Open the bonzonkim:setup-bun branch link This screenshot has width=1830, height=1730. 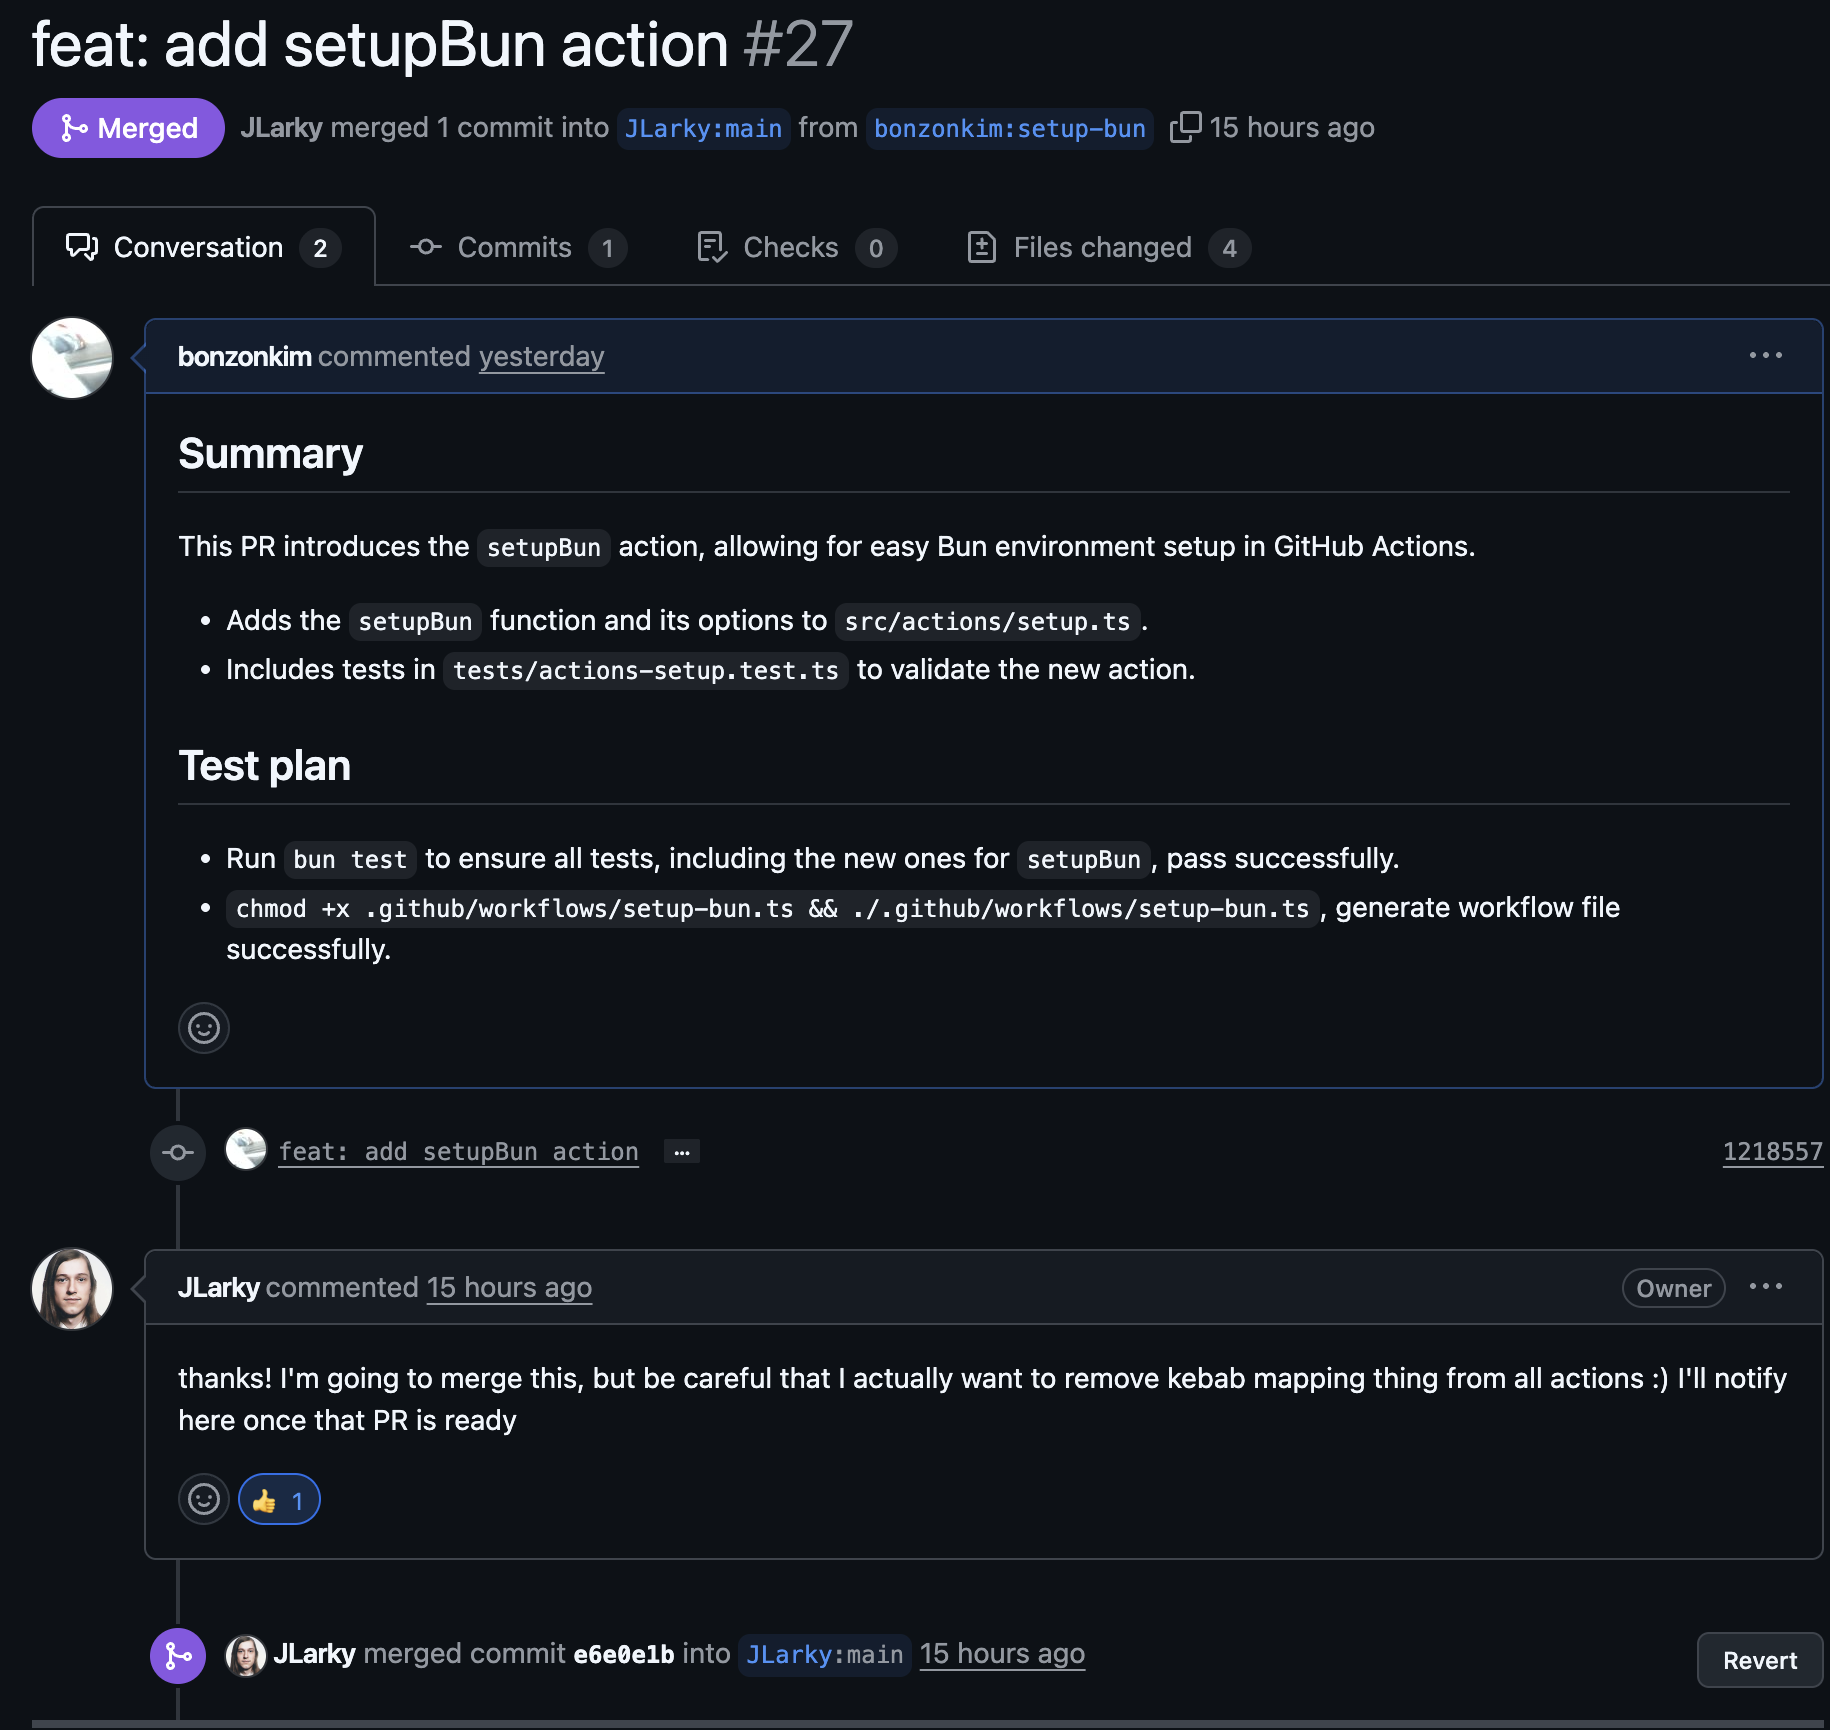pyautogui.click(x=1009, y=129)
